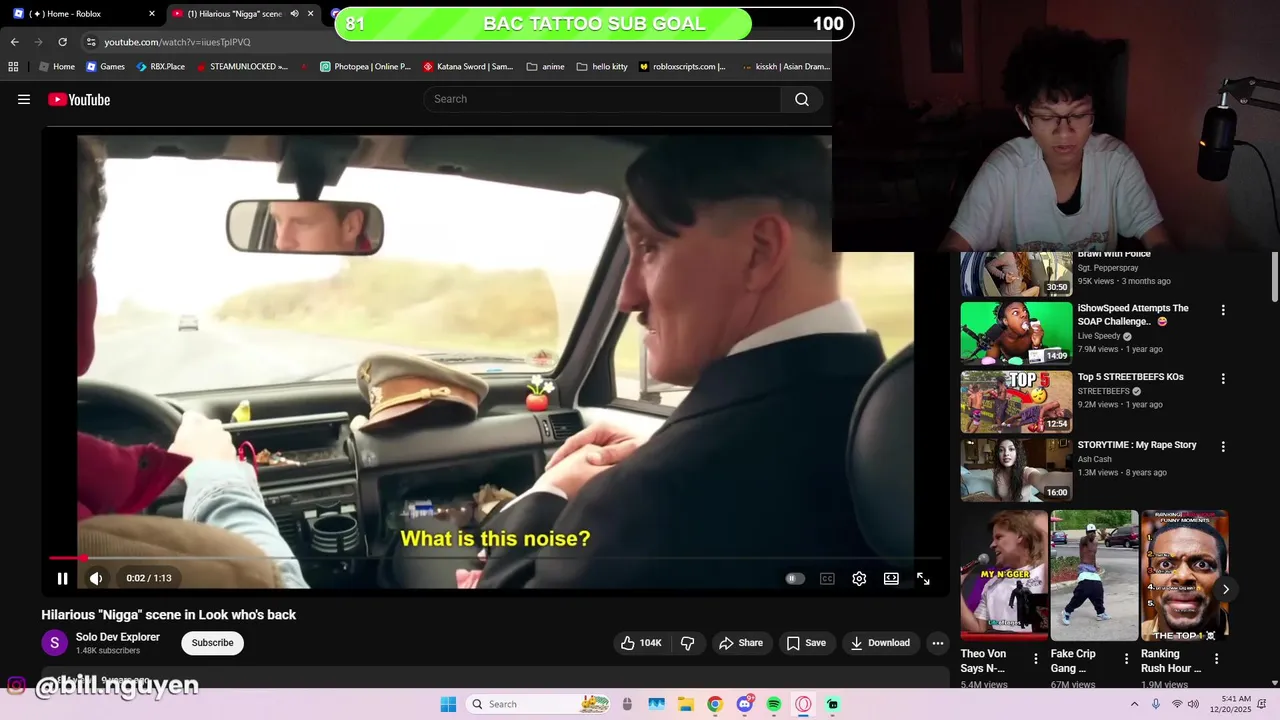Viewport: 1280px width, 720px height.
Task: Open the Solo Dev Explorer channel name link
Action: [118, 637]
